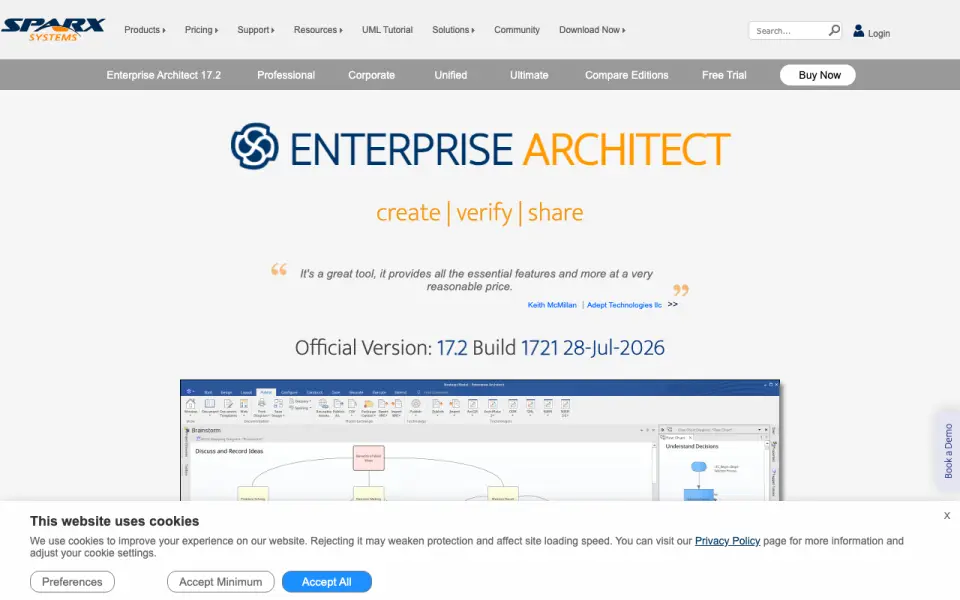Open the Keith McMillan link
The height and width of the screenshot is (600, 960).
pos(552,305)
